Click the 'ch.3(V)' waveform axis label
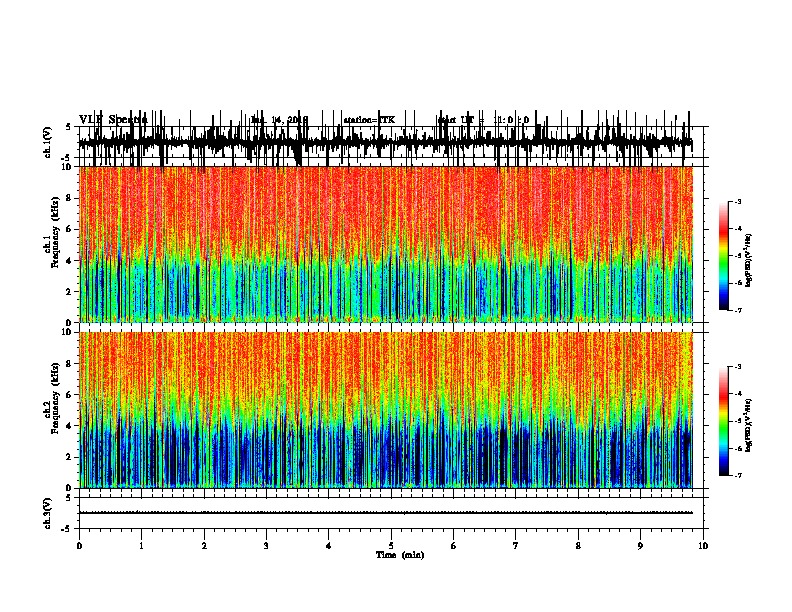The width and height of the screenshot is (792, 612). pyautogui.click(x=48, y=513)
